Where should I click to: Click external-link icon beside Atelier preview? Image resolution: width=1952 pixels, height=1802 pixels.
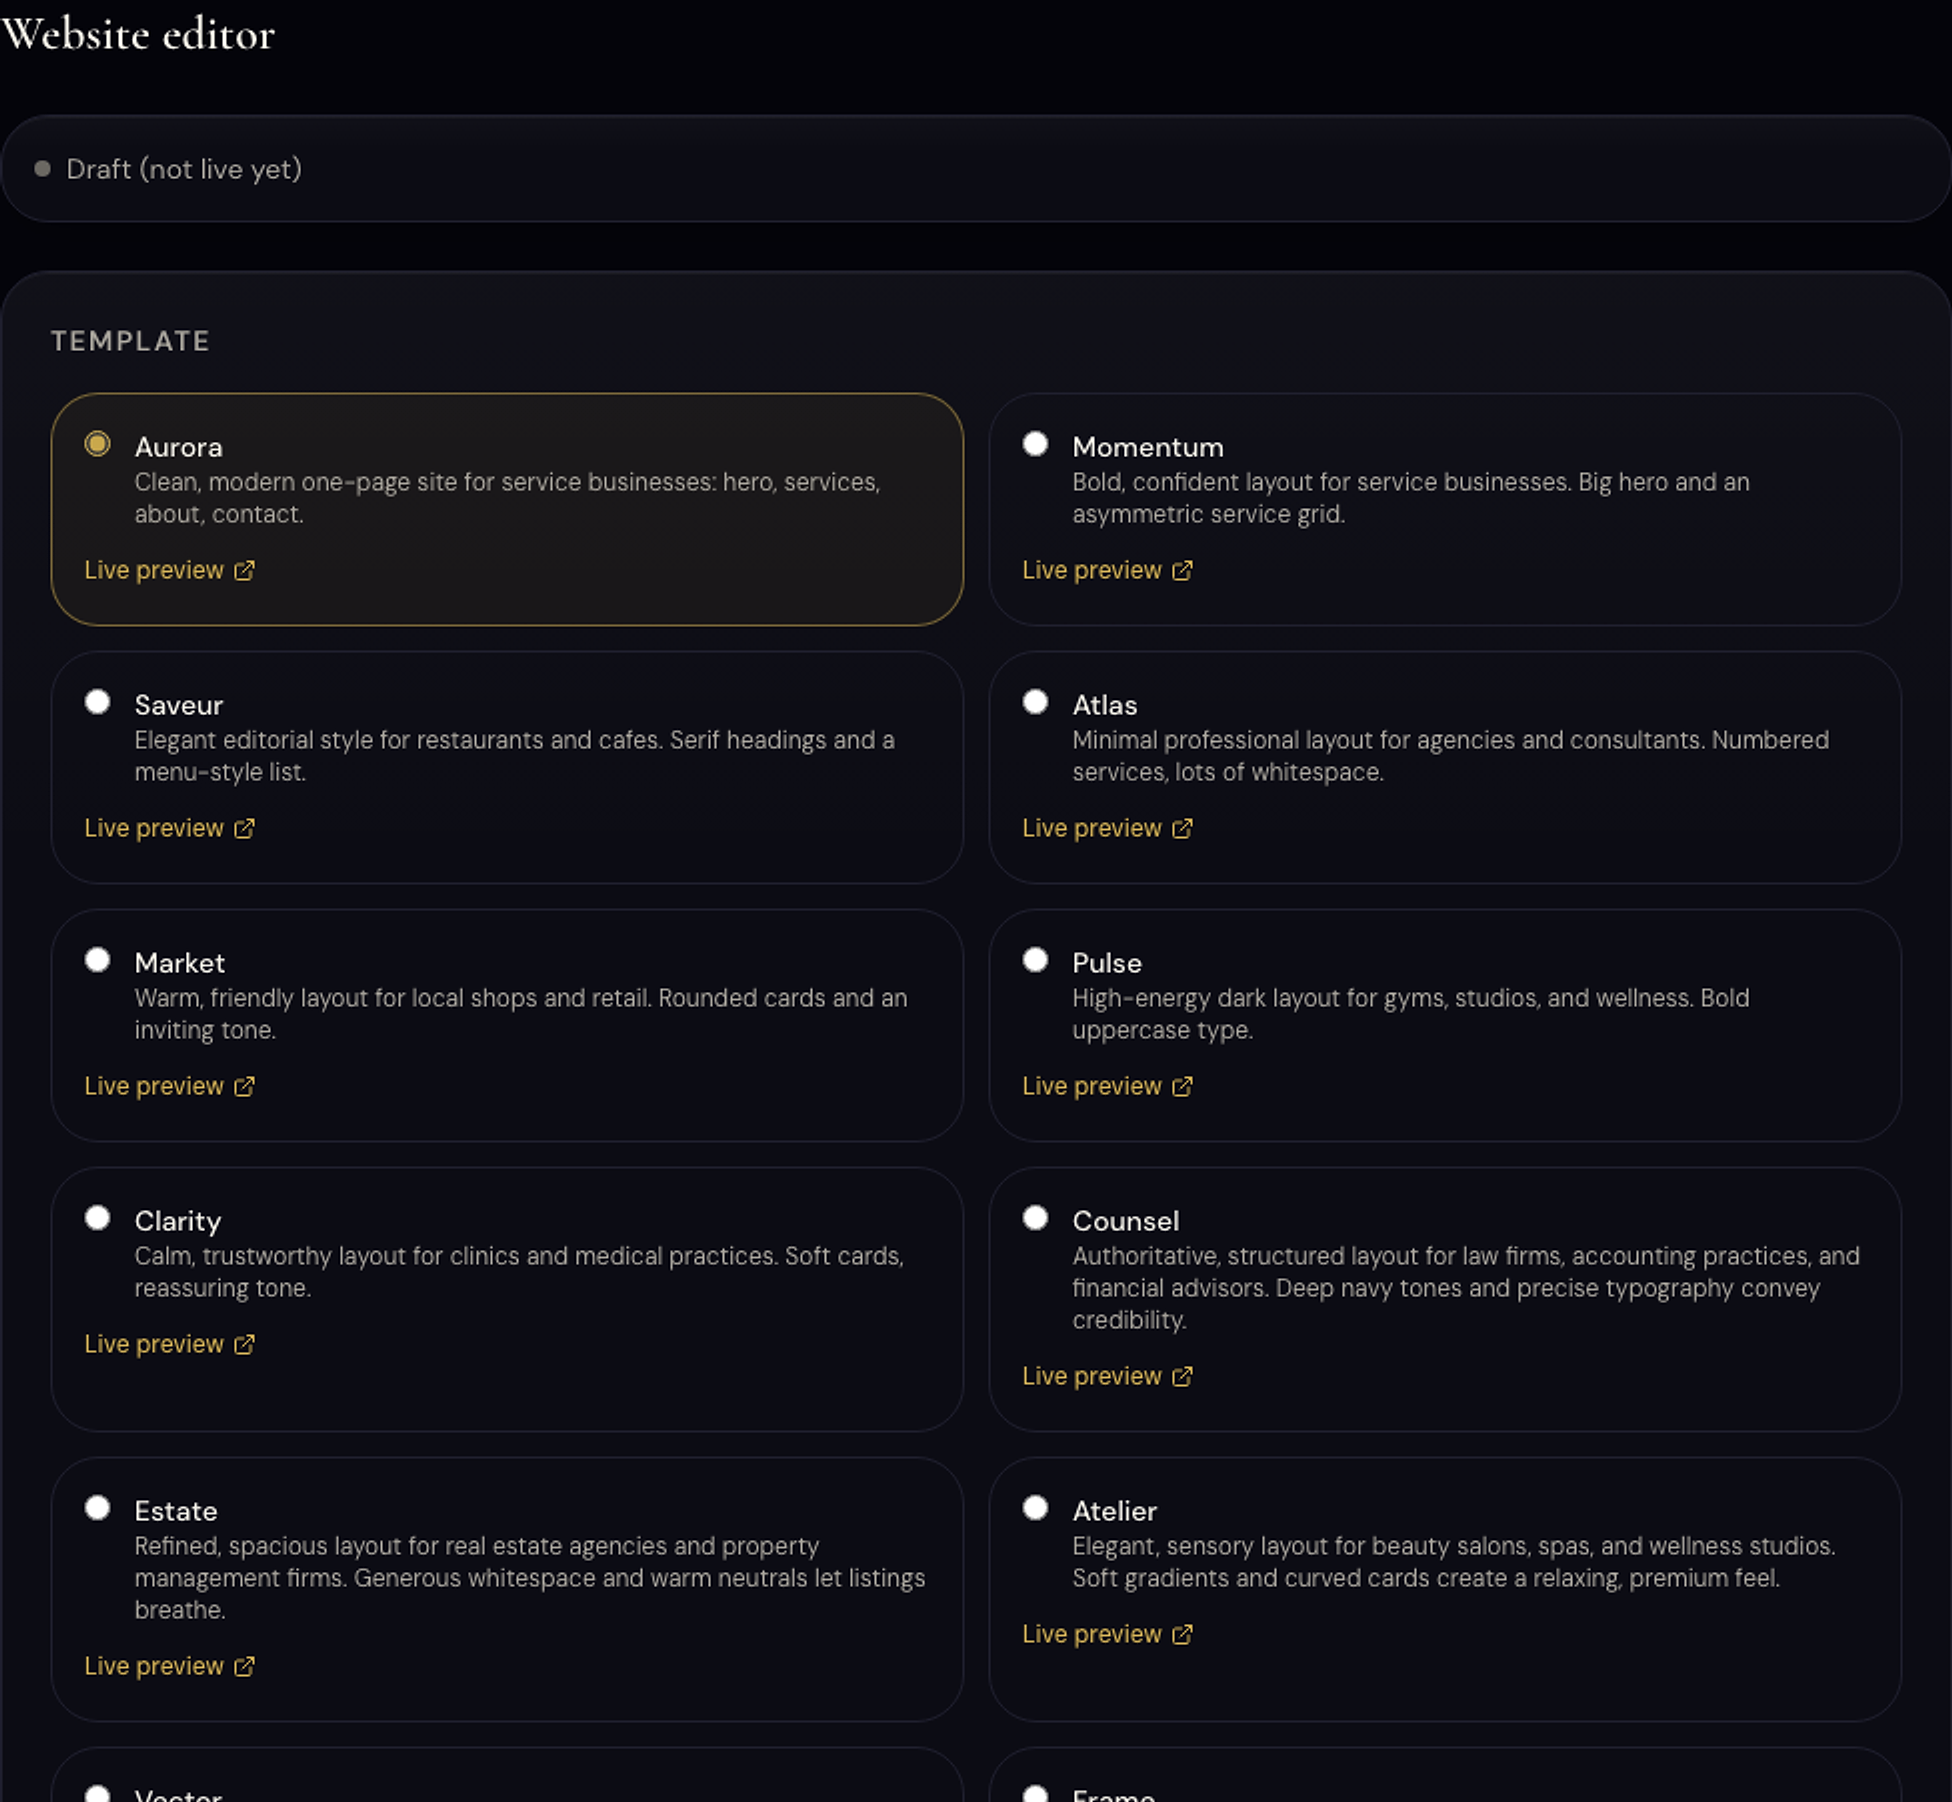point(1182,1634)
